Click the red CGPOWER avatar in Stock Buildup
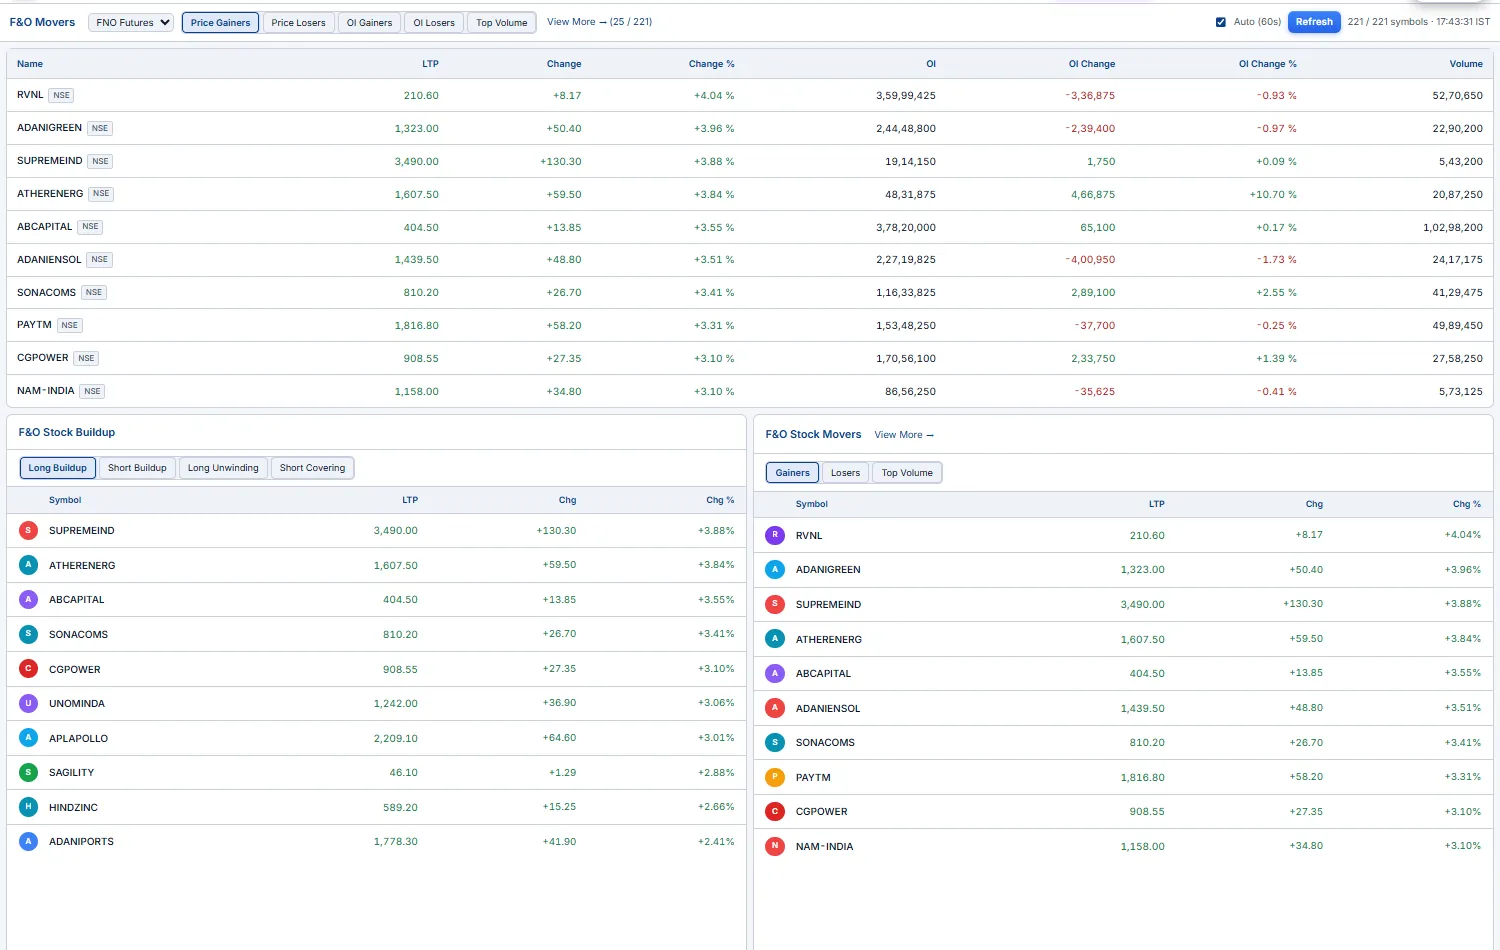 point(28,669)
